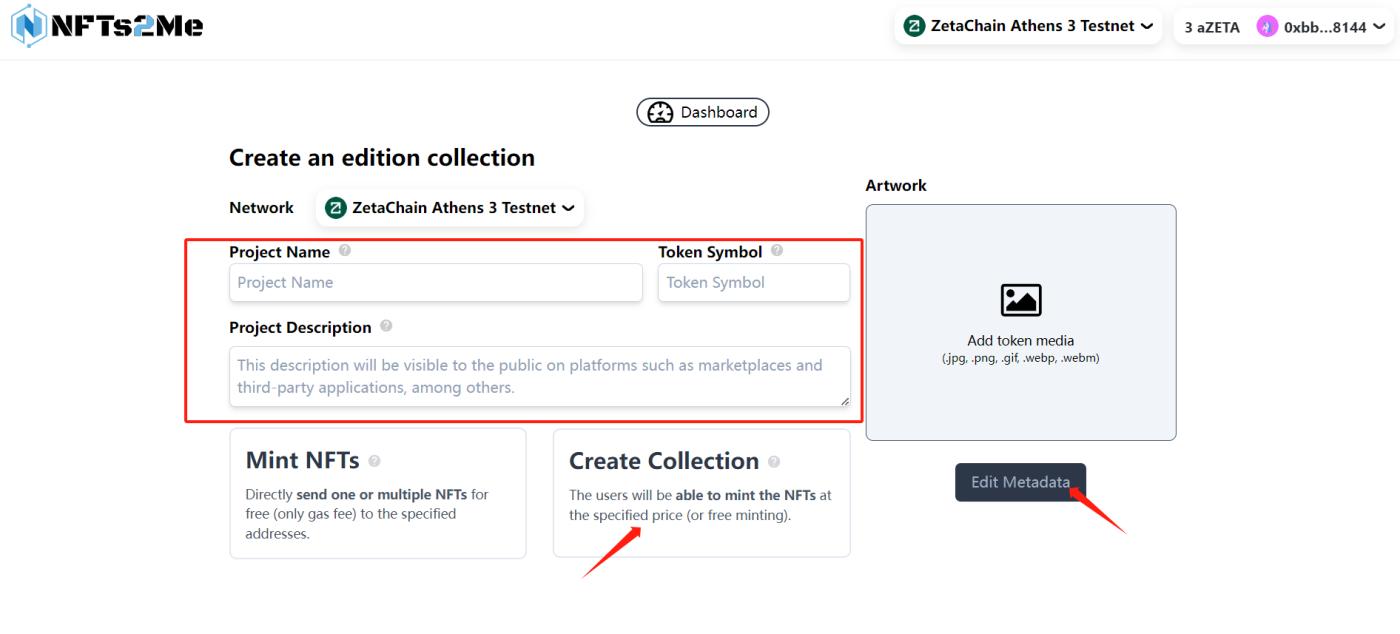Focus the Project Name input field
Image resolution: width=1400 pixels, height=634 pixels.
point(436,282)
